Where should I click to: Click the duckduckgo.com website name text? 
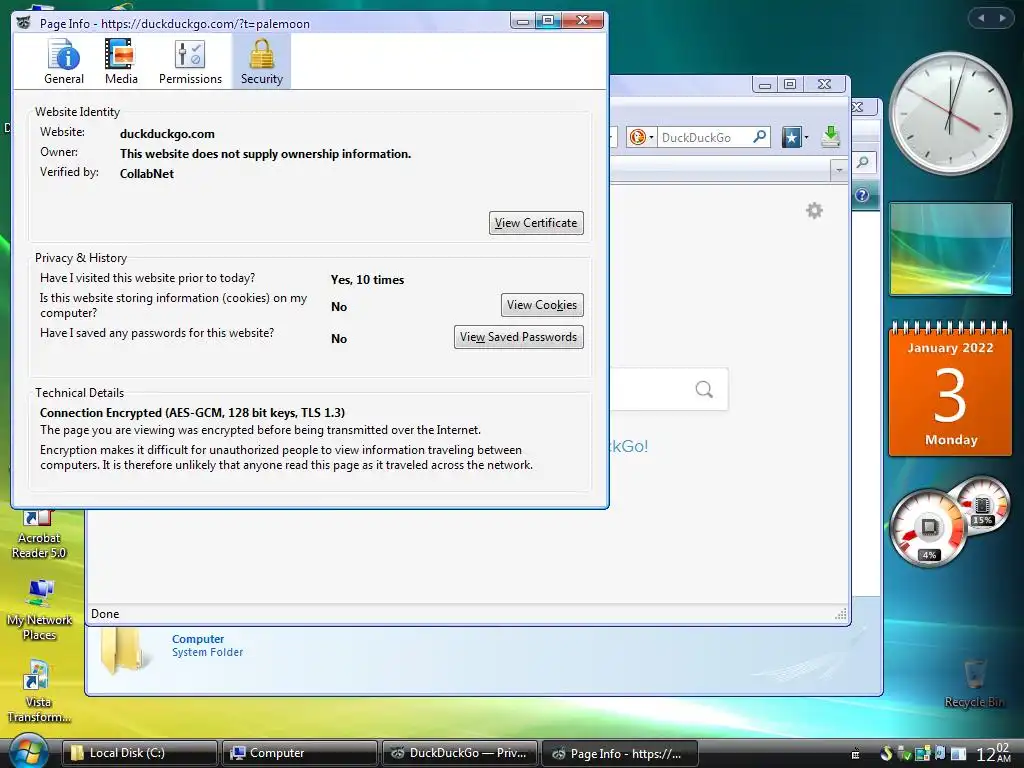coord(167,134)
